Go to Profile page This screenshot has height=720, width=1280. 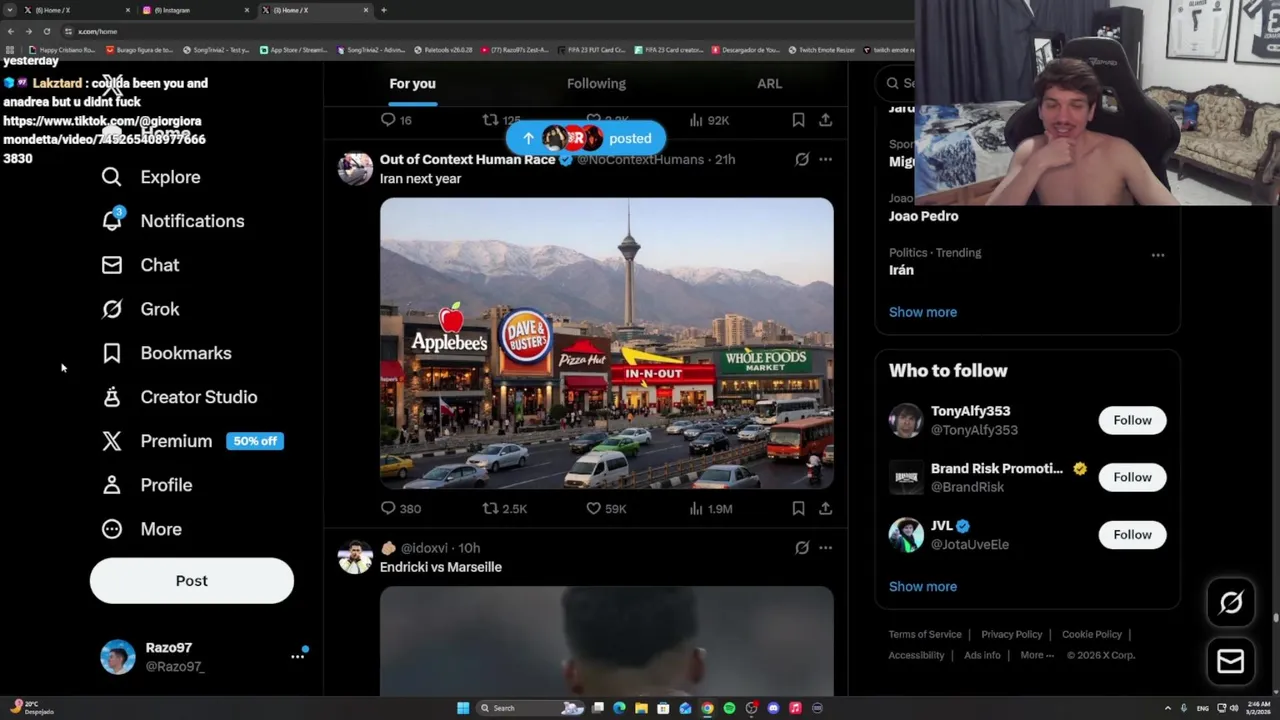coord(146,485)
